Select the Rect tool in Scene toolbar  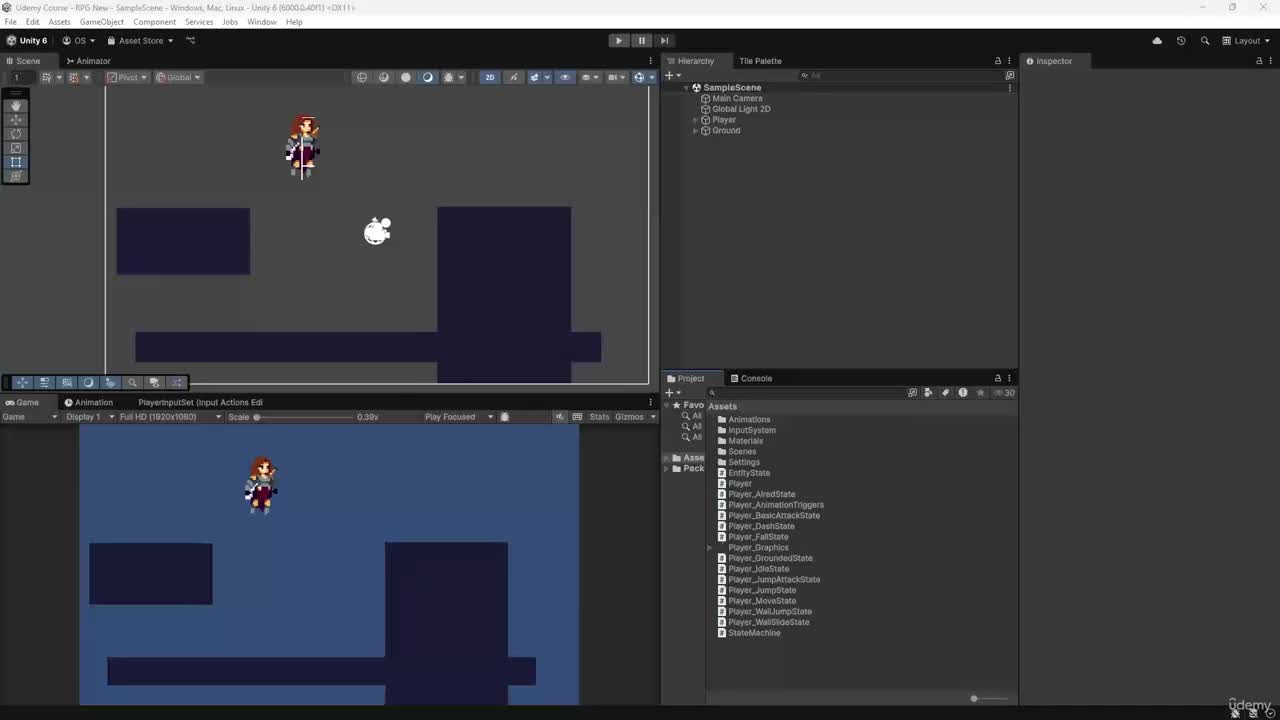(x=16, y=162)
